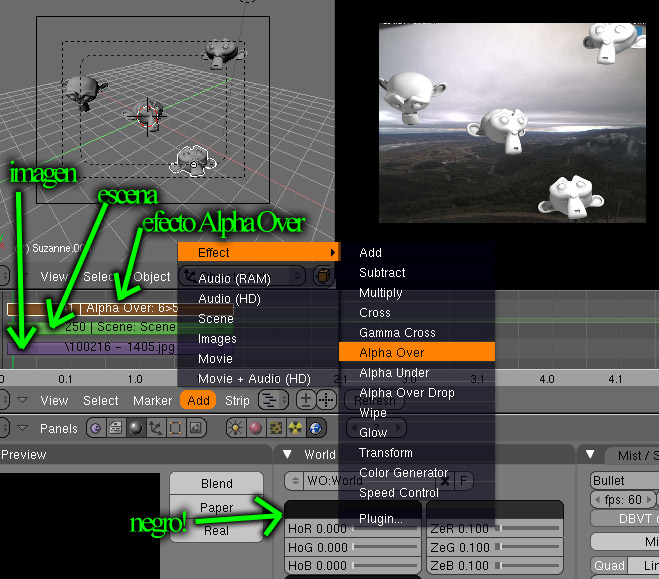This screenshot has height=579, width=659.
Task: Click the Panels header label
Action: [58, 428]
